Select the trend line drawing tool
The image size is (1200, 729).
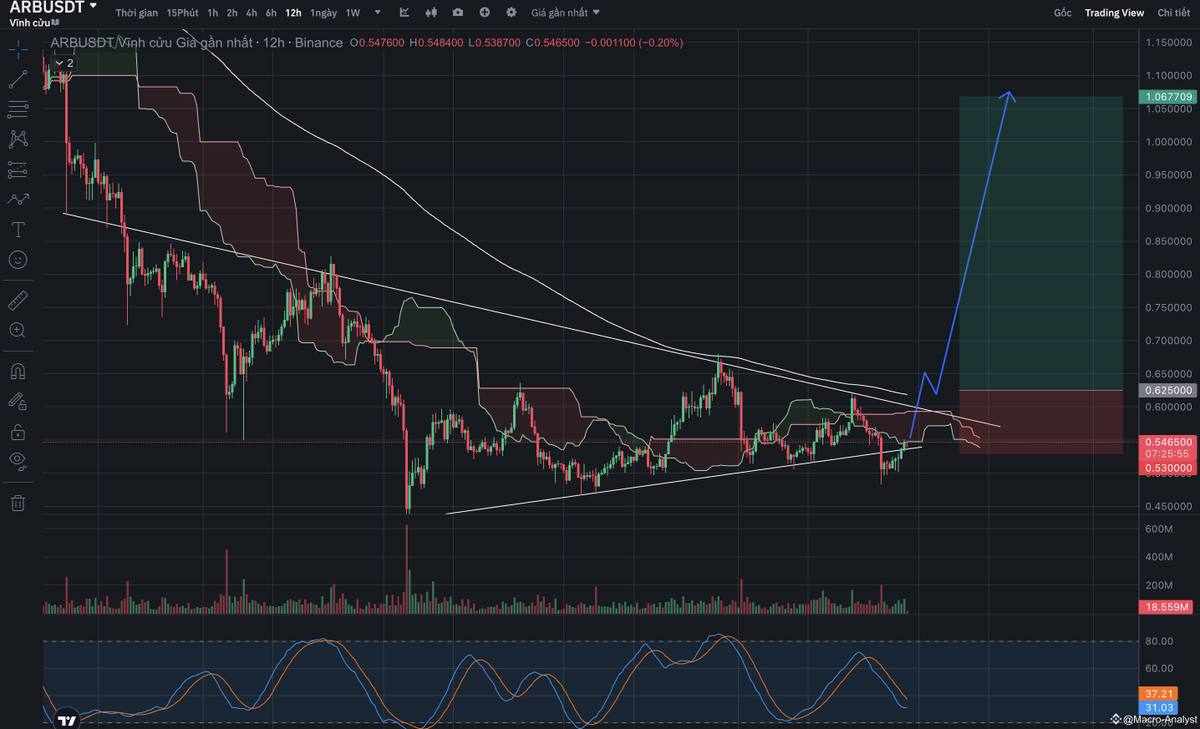pyautogui.click(x=17, y=79)
